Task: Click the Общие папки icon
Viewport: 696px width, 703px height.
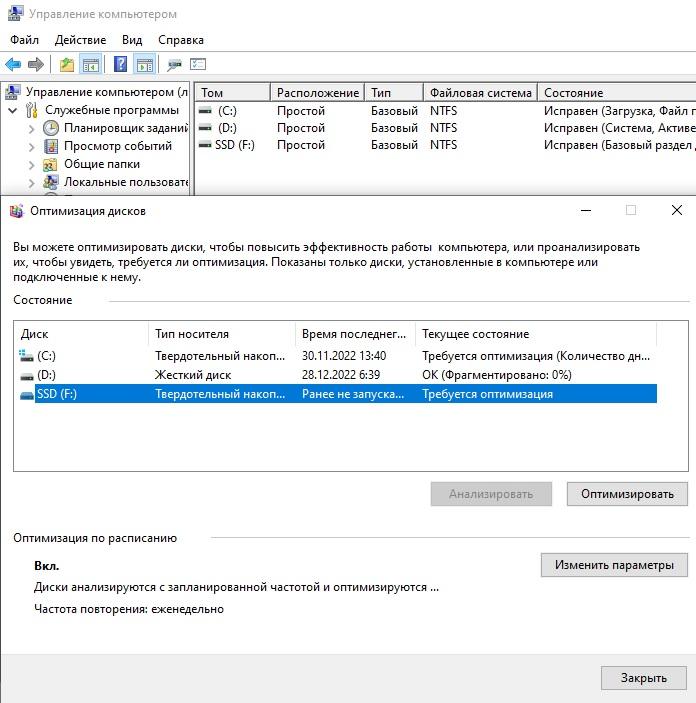Action: (x=50, y=165)
